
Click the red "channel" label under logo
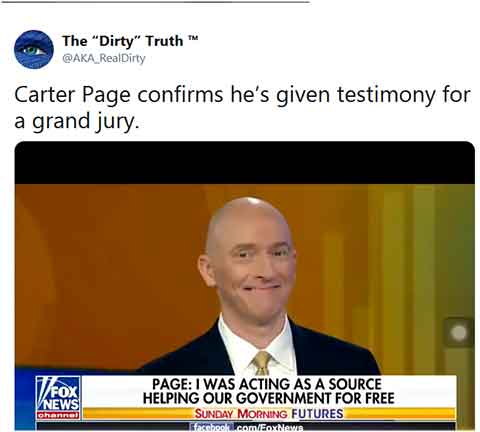click(x=58, y=415)
